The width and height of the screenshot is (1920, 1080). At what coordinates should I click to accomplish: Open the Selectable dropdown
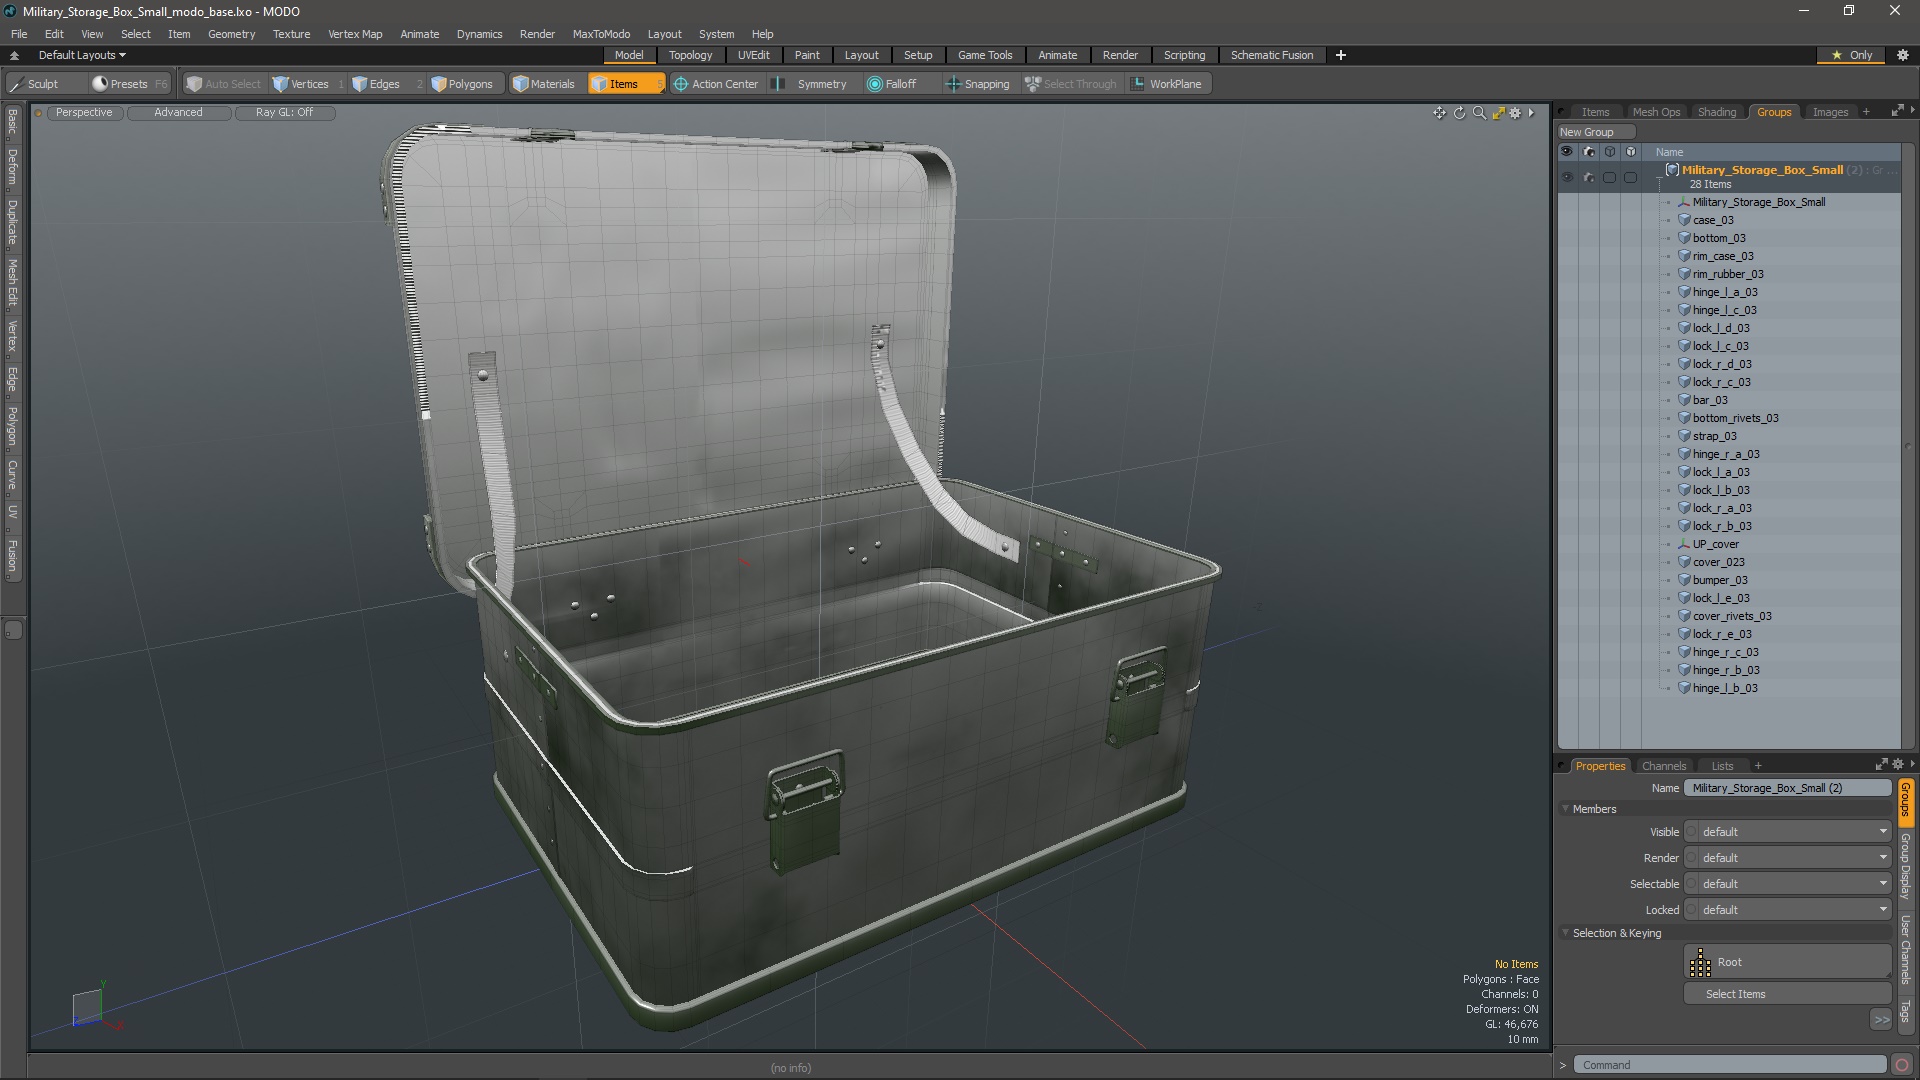pyautogui.click(x=1788, y=884)
